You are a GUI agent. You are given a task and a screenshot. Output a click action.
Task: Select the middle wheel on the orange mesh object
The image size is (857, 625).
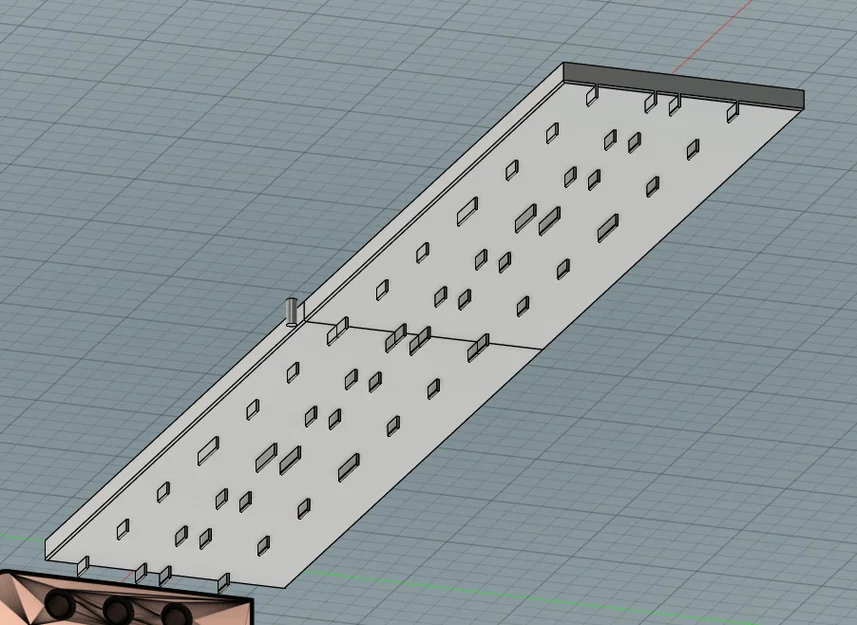118,610
